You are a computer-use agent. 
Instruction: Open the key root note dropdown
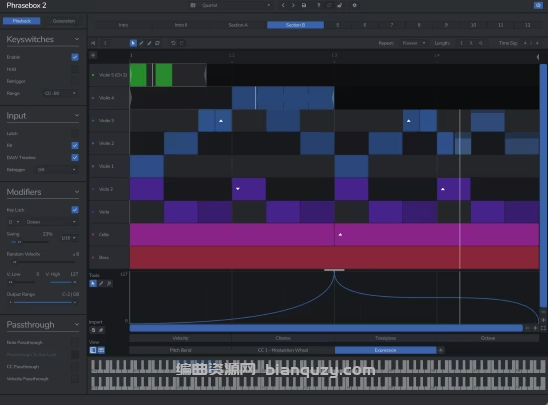14,222
